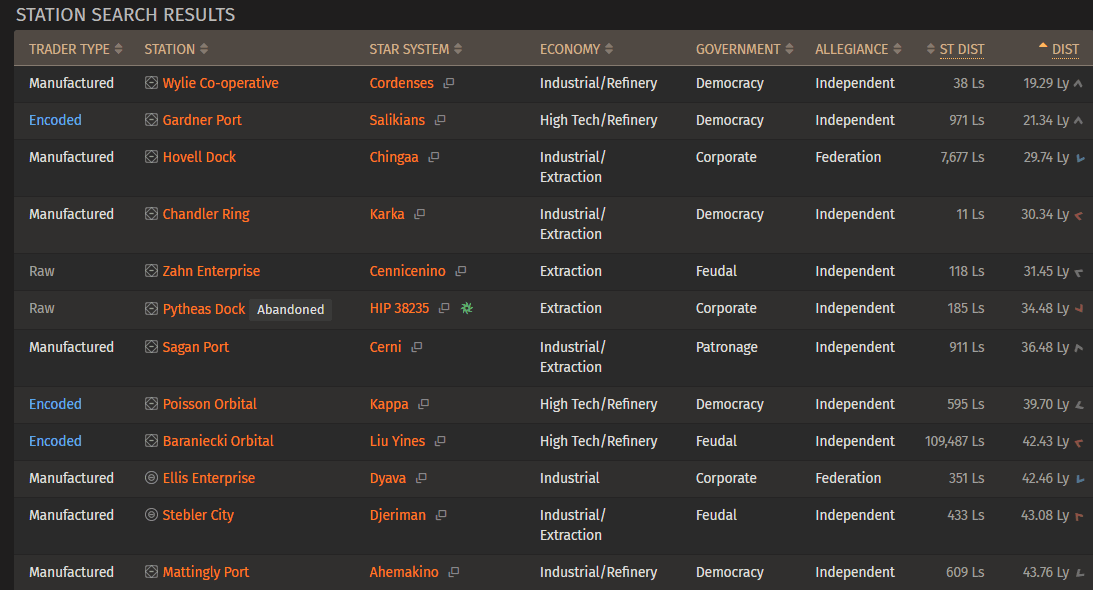
Task: Sort by Economy column header
Action: pos(576,49)
